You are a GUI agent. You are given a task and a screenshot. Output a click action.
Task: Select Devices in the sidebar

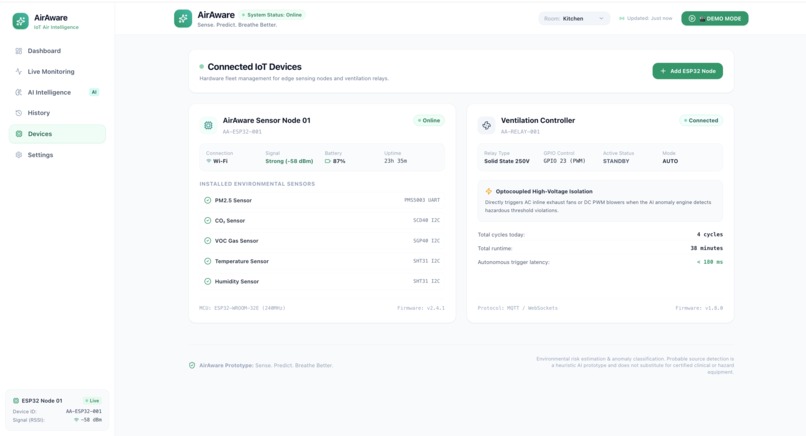[x=57, y=134]
